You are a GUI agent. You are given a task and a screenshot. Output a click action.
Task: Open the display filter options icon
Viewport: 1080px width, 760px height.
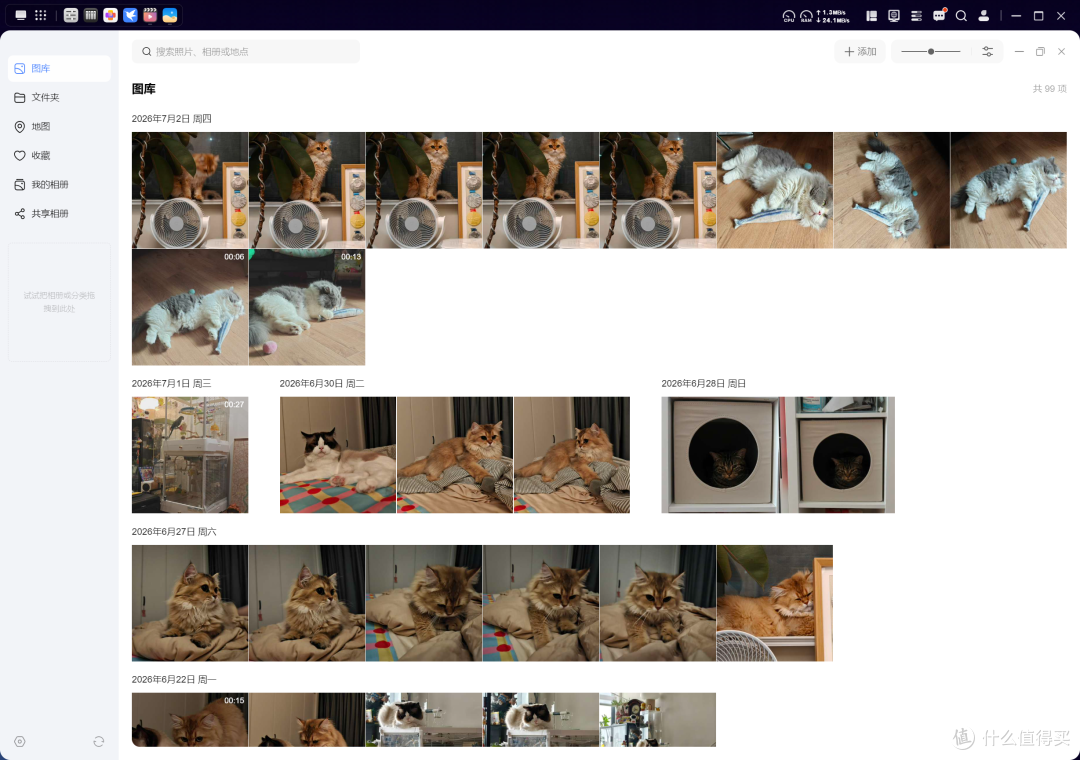(987, 52)
